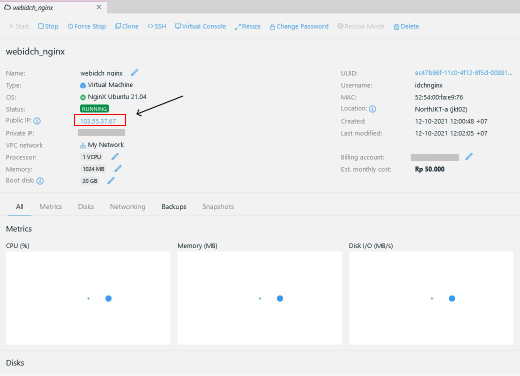Switch to the Metrics tab
520x376 pixels.
point(51,207)
